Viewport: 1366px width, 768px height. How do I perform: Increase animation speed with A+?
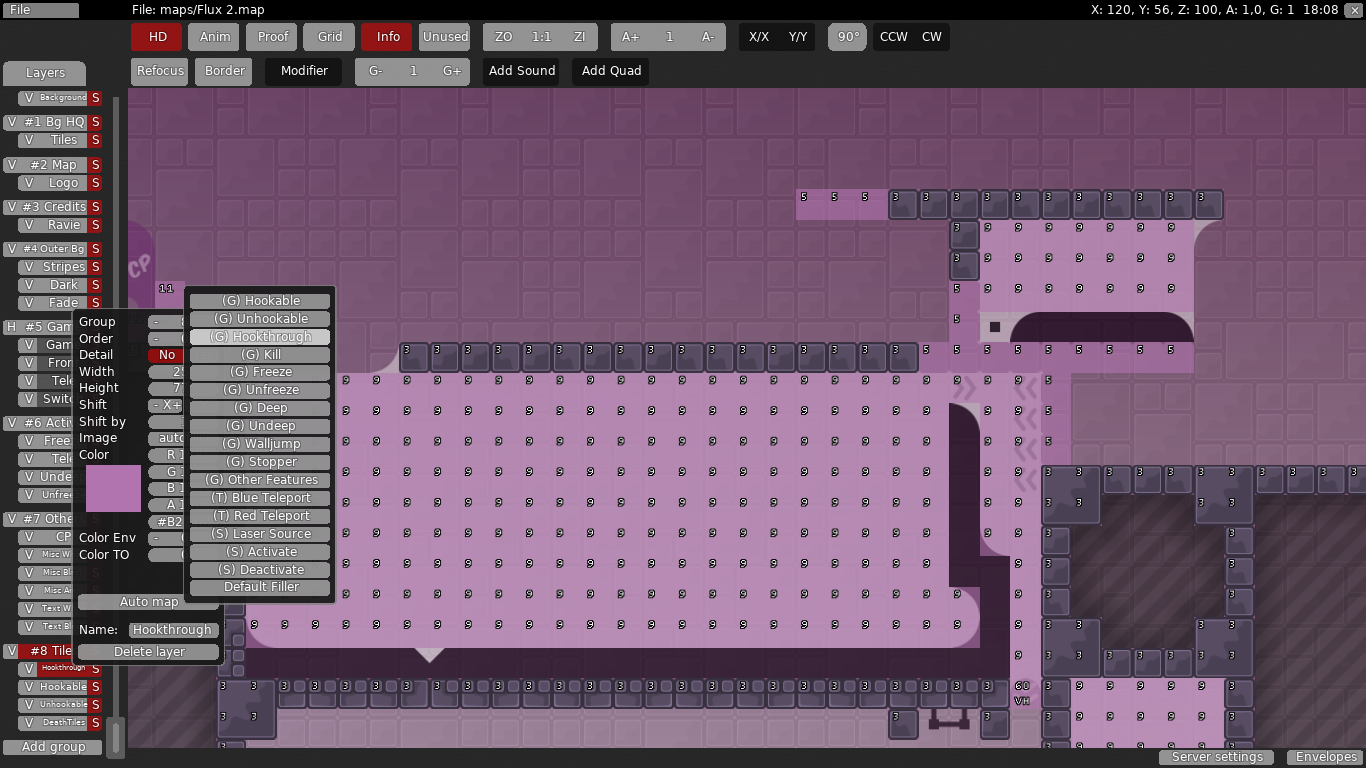point(630,37)
